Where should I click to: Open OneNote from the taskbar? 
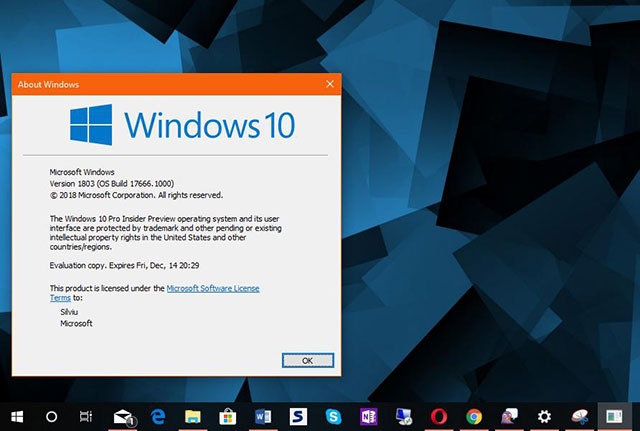pyautogui.click(x=369, y=417)
